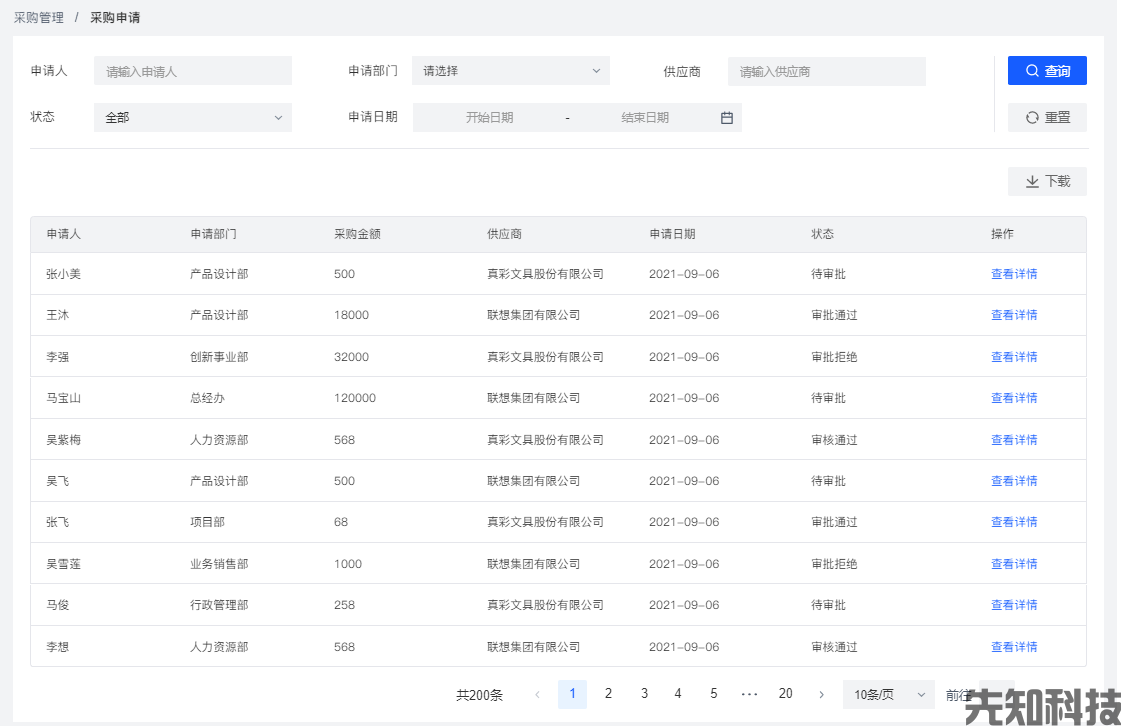Click the 行政管理部 department cell

click(219, 605)
